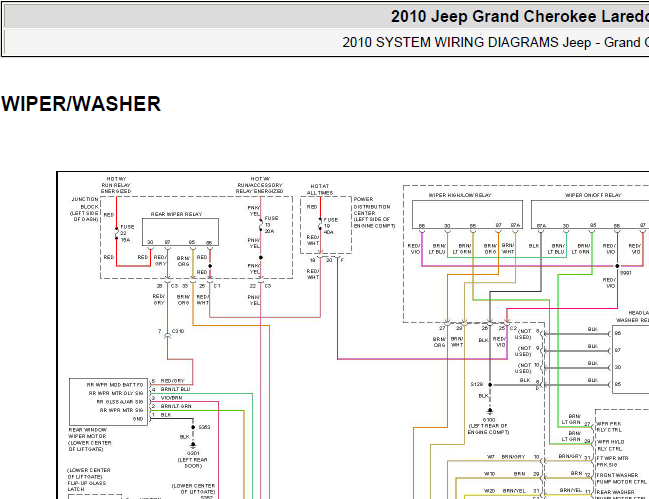This screenshot has width=649, height=499.
Task: Click the S363 splice label
Action: click(x=204, y=427)
